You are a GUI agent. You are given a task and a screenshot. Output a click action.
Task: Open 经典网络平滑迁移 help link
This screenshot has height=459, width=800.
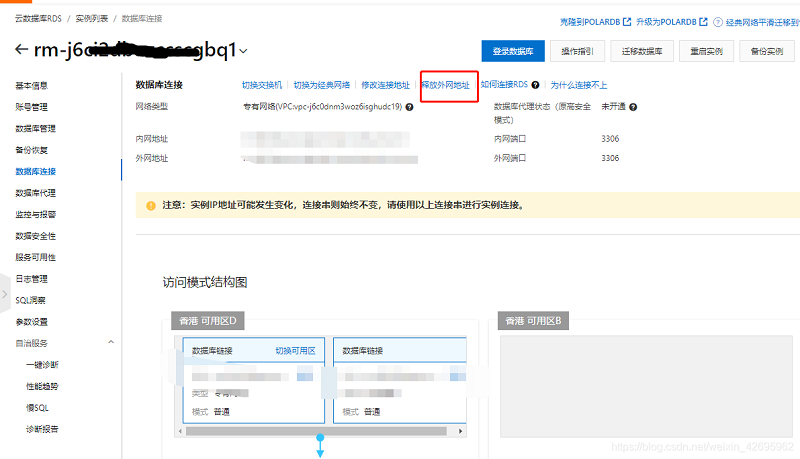point(763,22)
